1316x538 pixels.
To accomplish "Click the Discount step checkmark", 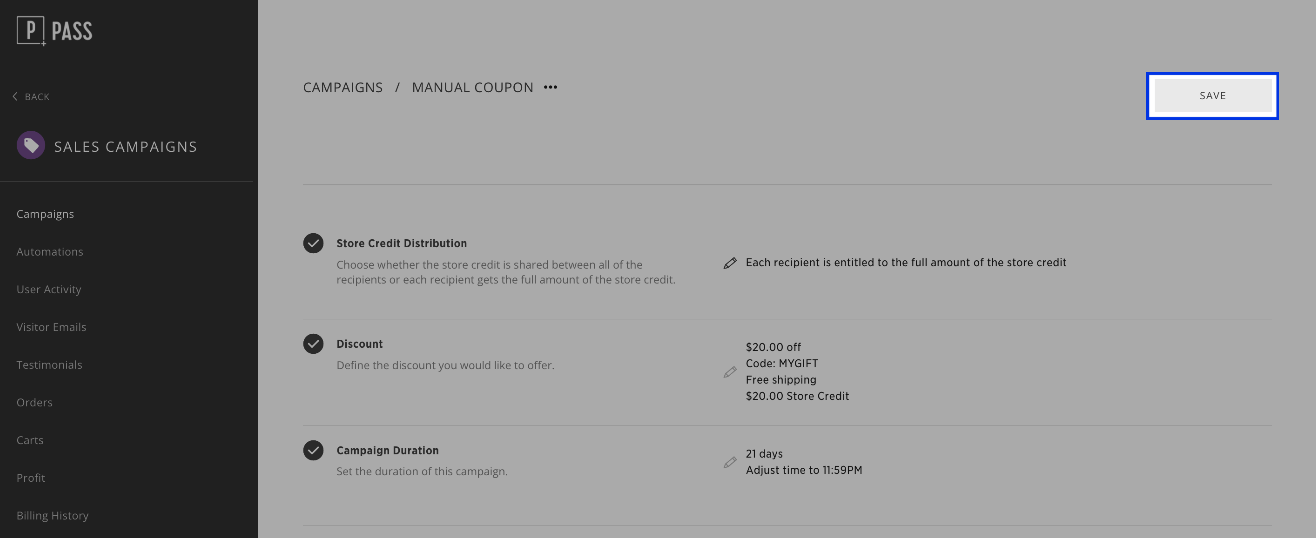I will click(313, 344).
